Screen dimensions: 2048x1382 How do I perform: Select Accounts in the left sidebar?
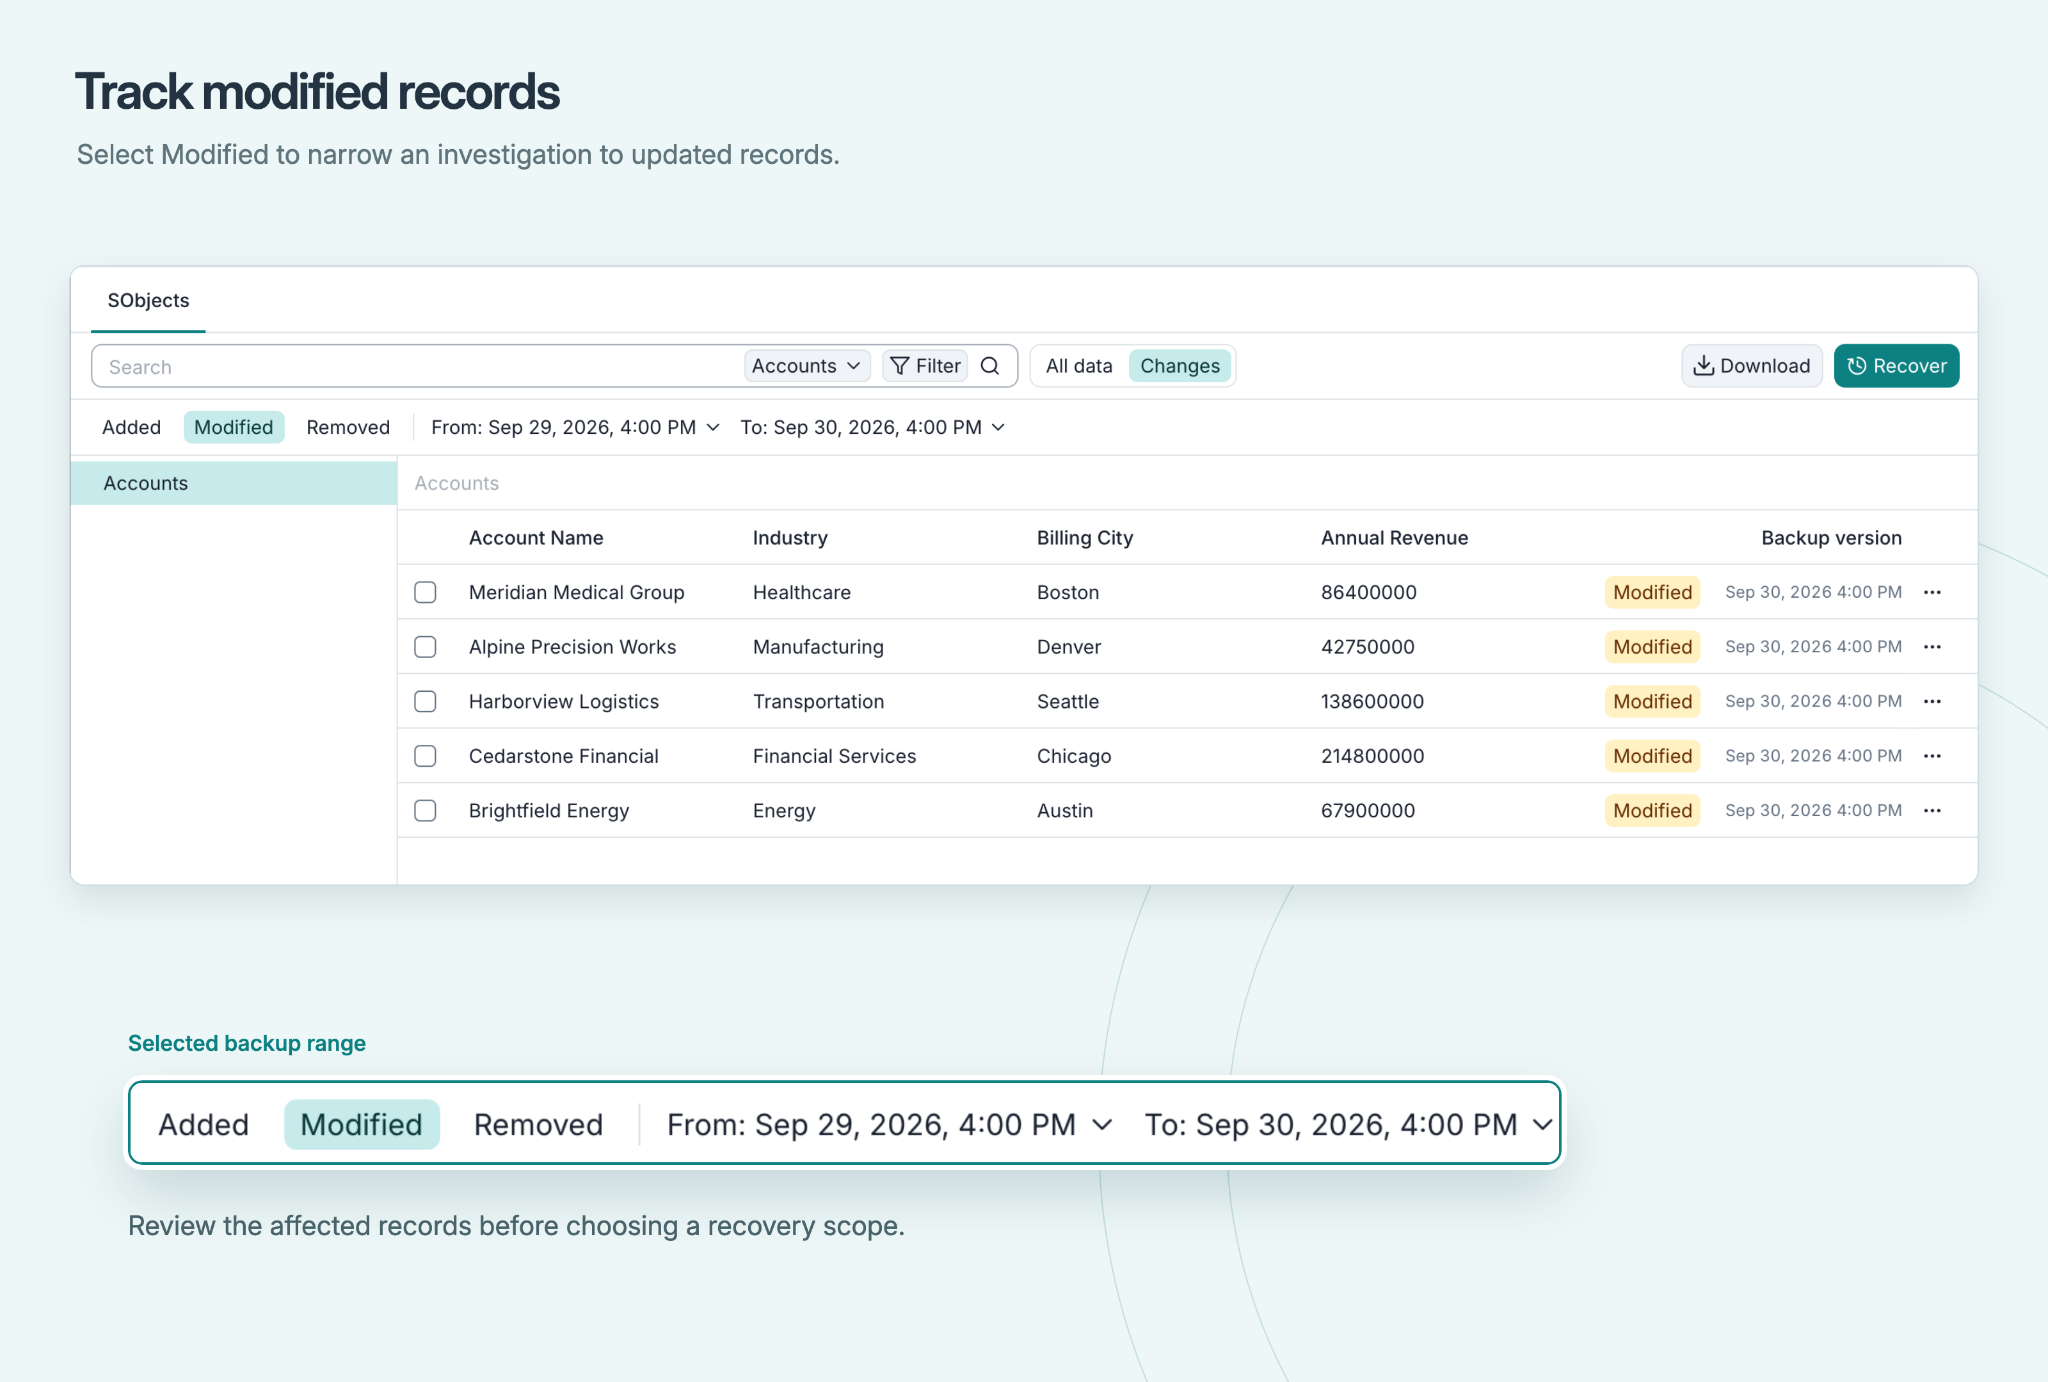pos(234,483)
